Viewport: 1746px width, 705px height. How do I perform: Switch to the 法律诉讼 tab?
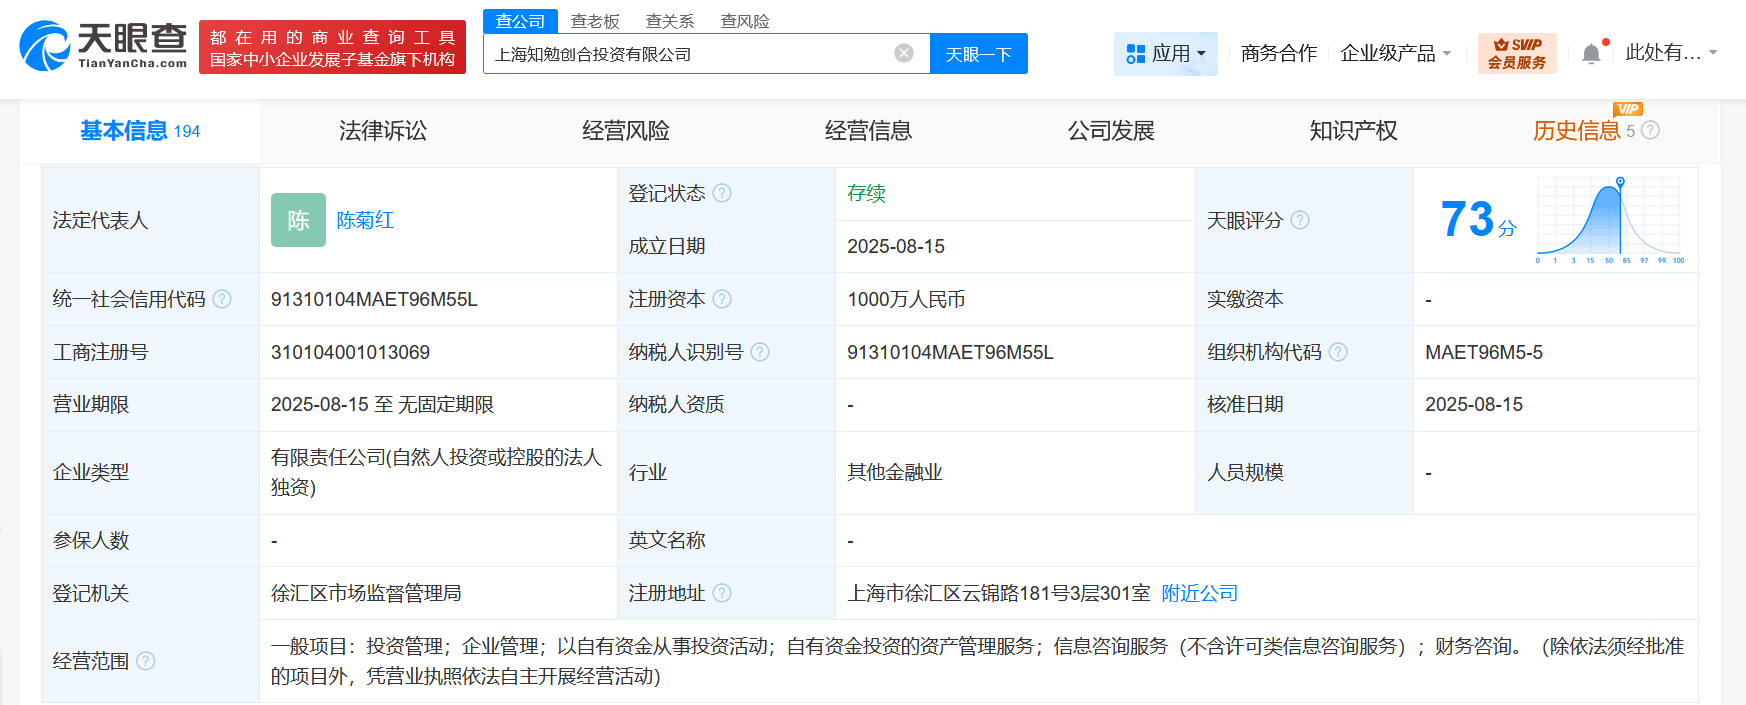(383, 131)
